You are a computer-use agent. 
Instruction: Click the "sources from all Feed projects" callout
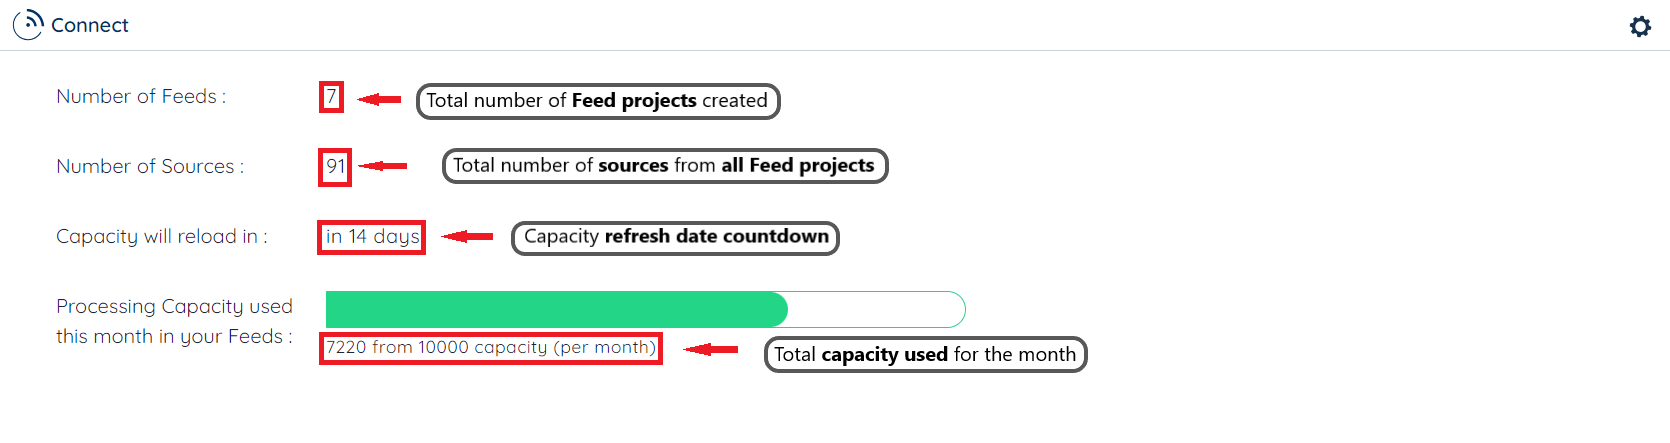(664, 166)
